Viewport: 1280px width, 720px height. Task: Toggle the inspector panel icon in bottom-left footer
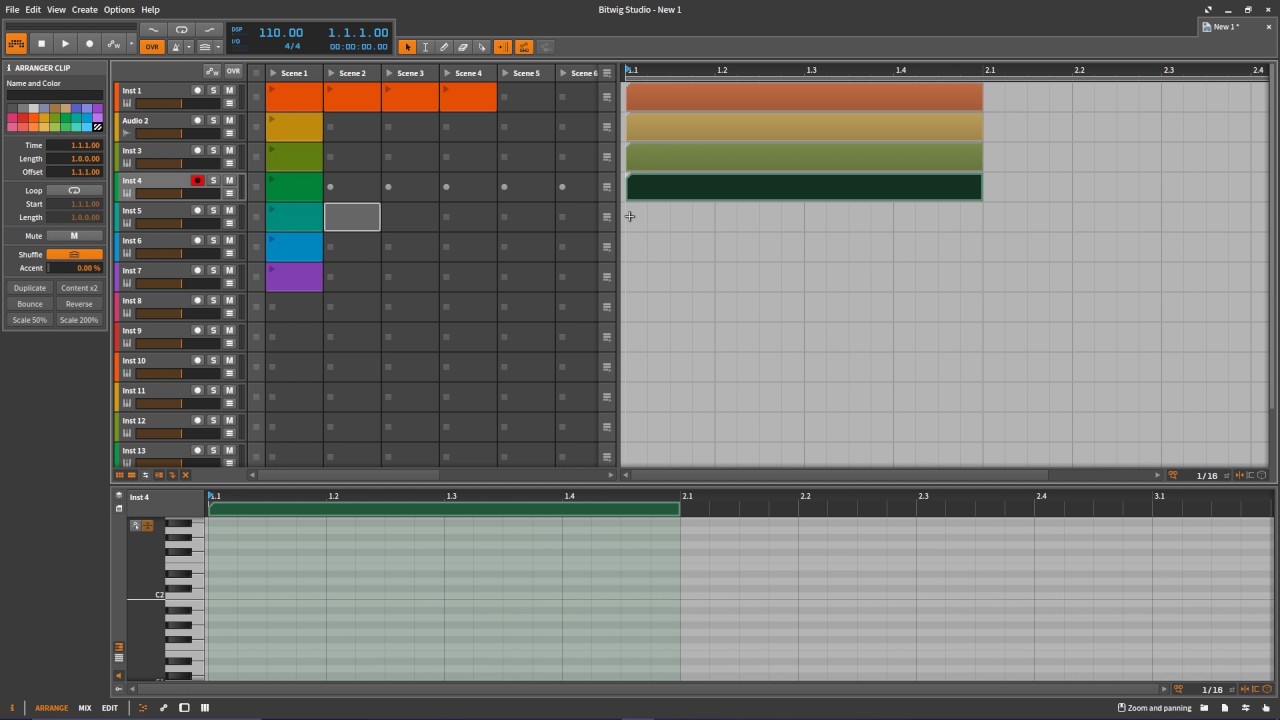tap(12, 708)
